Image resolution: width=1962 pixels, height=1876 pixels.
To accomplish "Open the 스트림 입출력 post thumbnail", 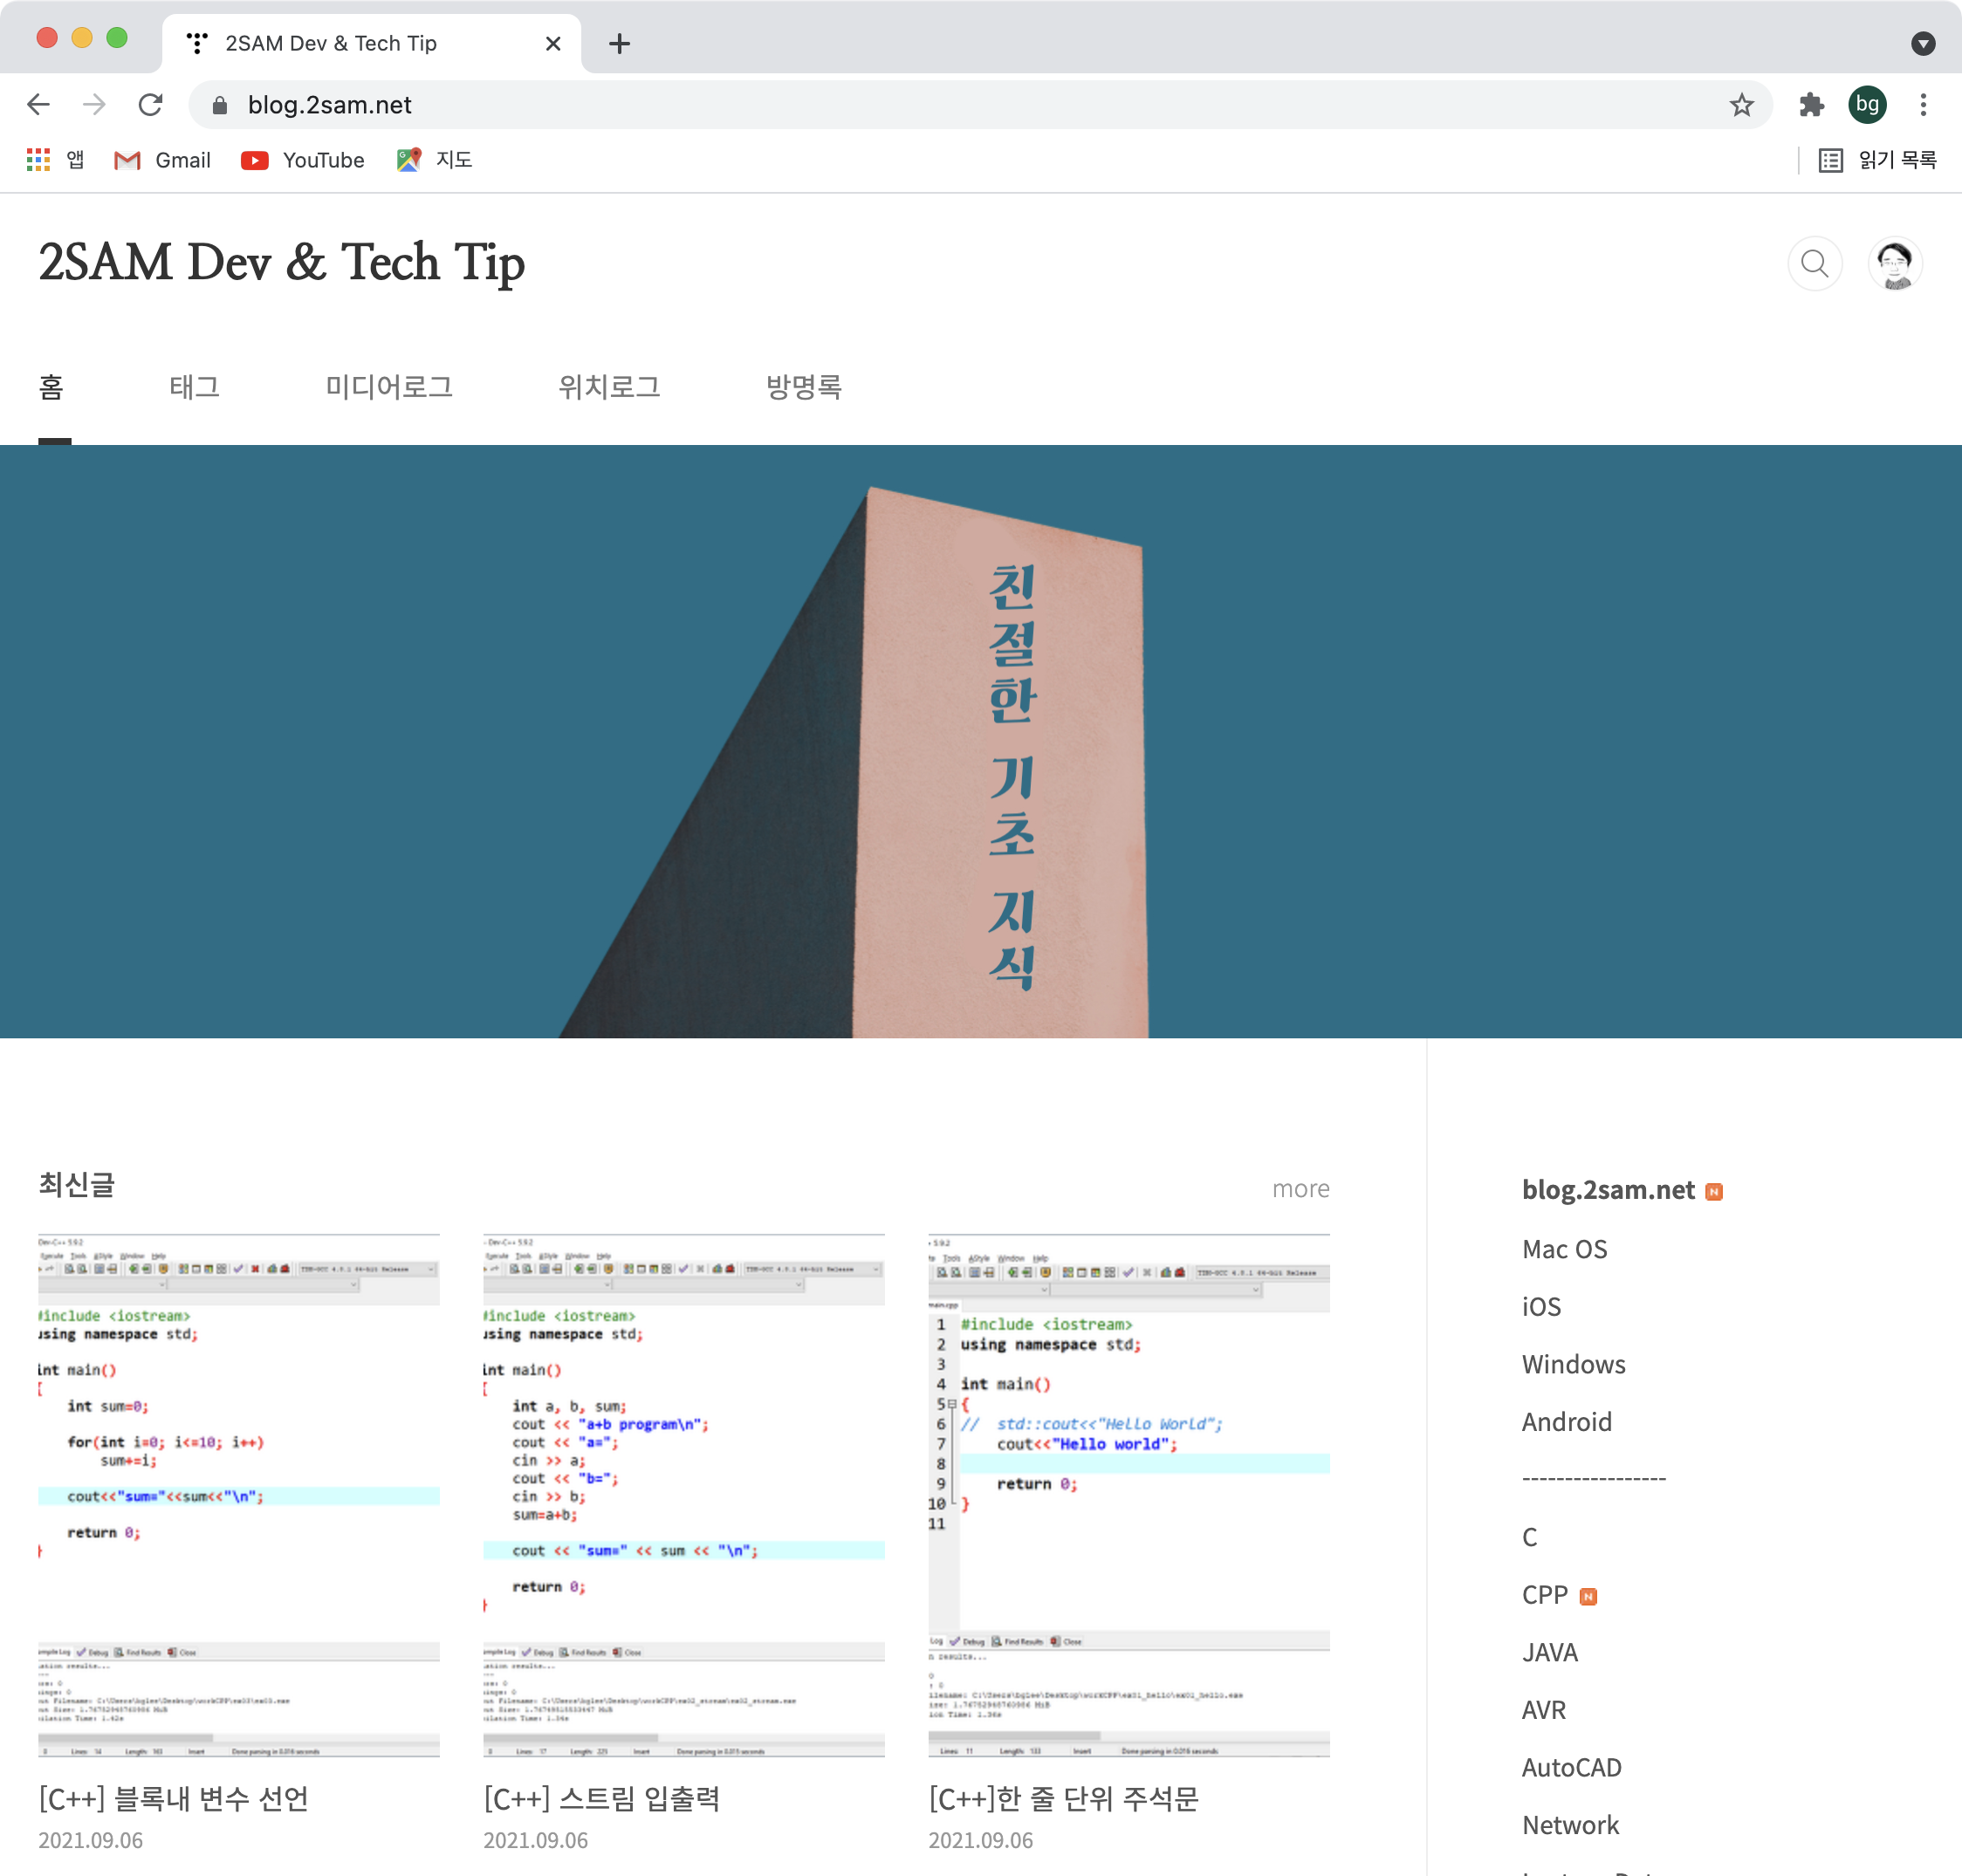I will coord(683,1495).
